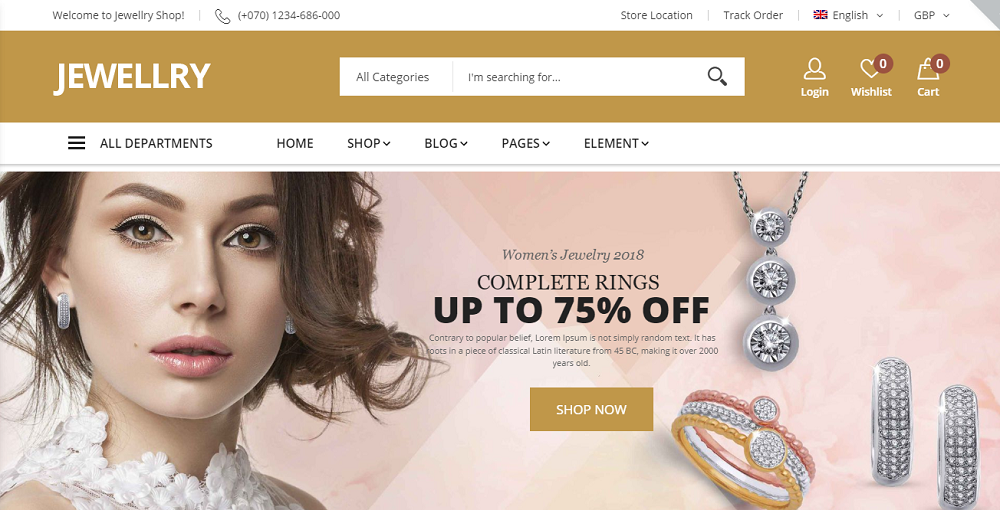Click the phone handset icon
1000x510 pixels.
pyautogui.click(x=222, y=16)
